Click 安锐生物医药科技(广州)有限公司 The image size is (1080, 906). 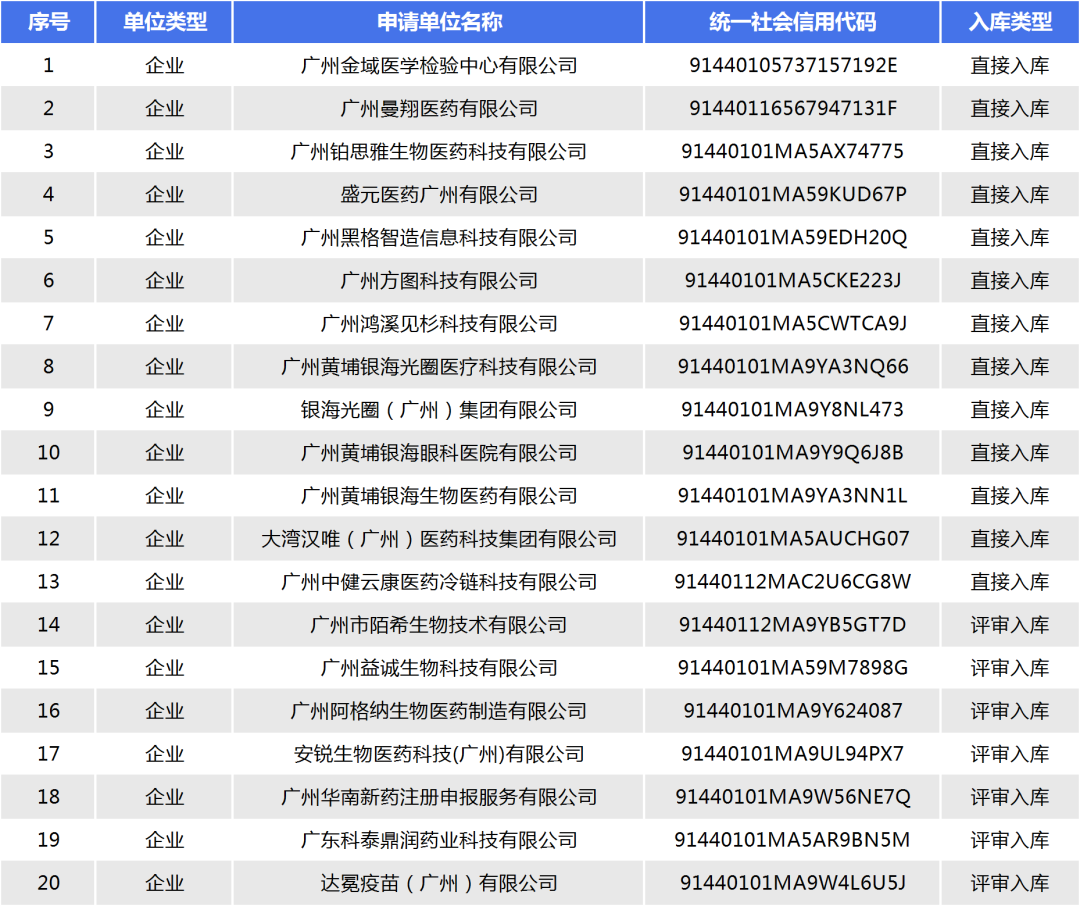pos(439,754)
